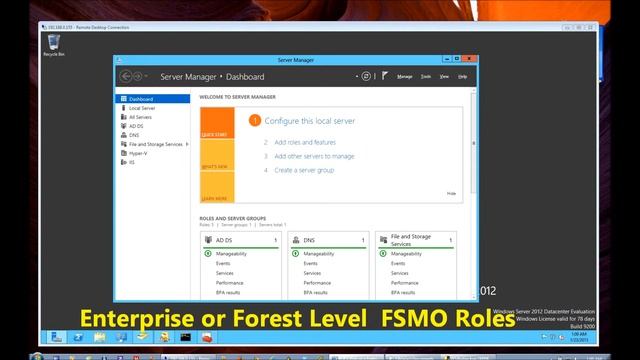Click Create a server group link

304,170
